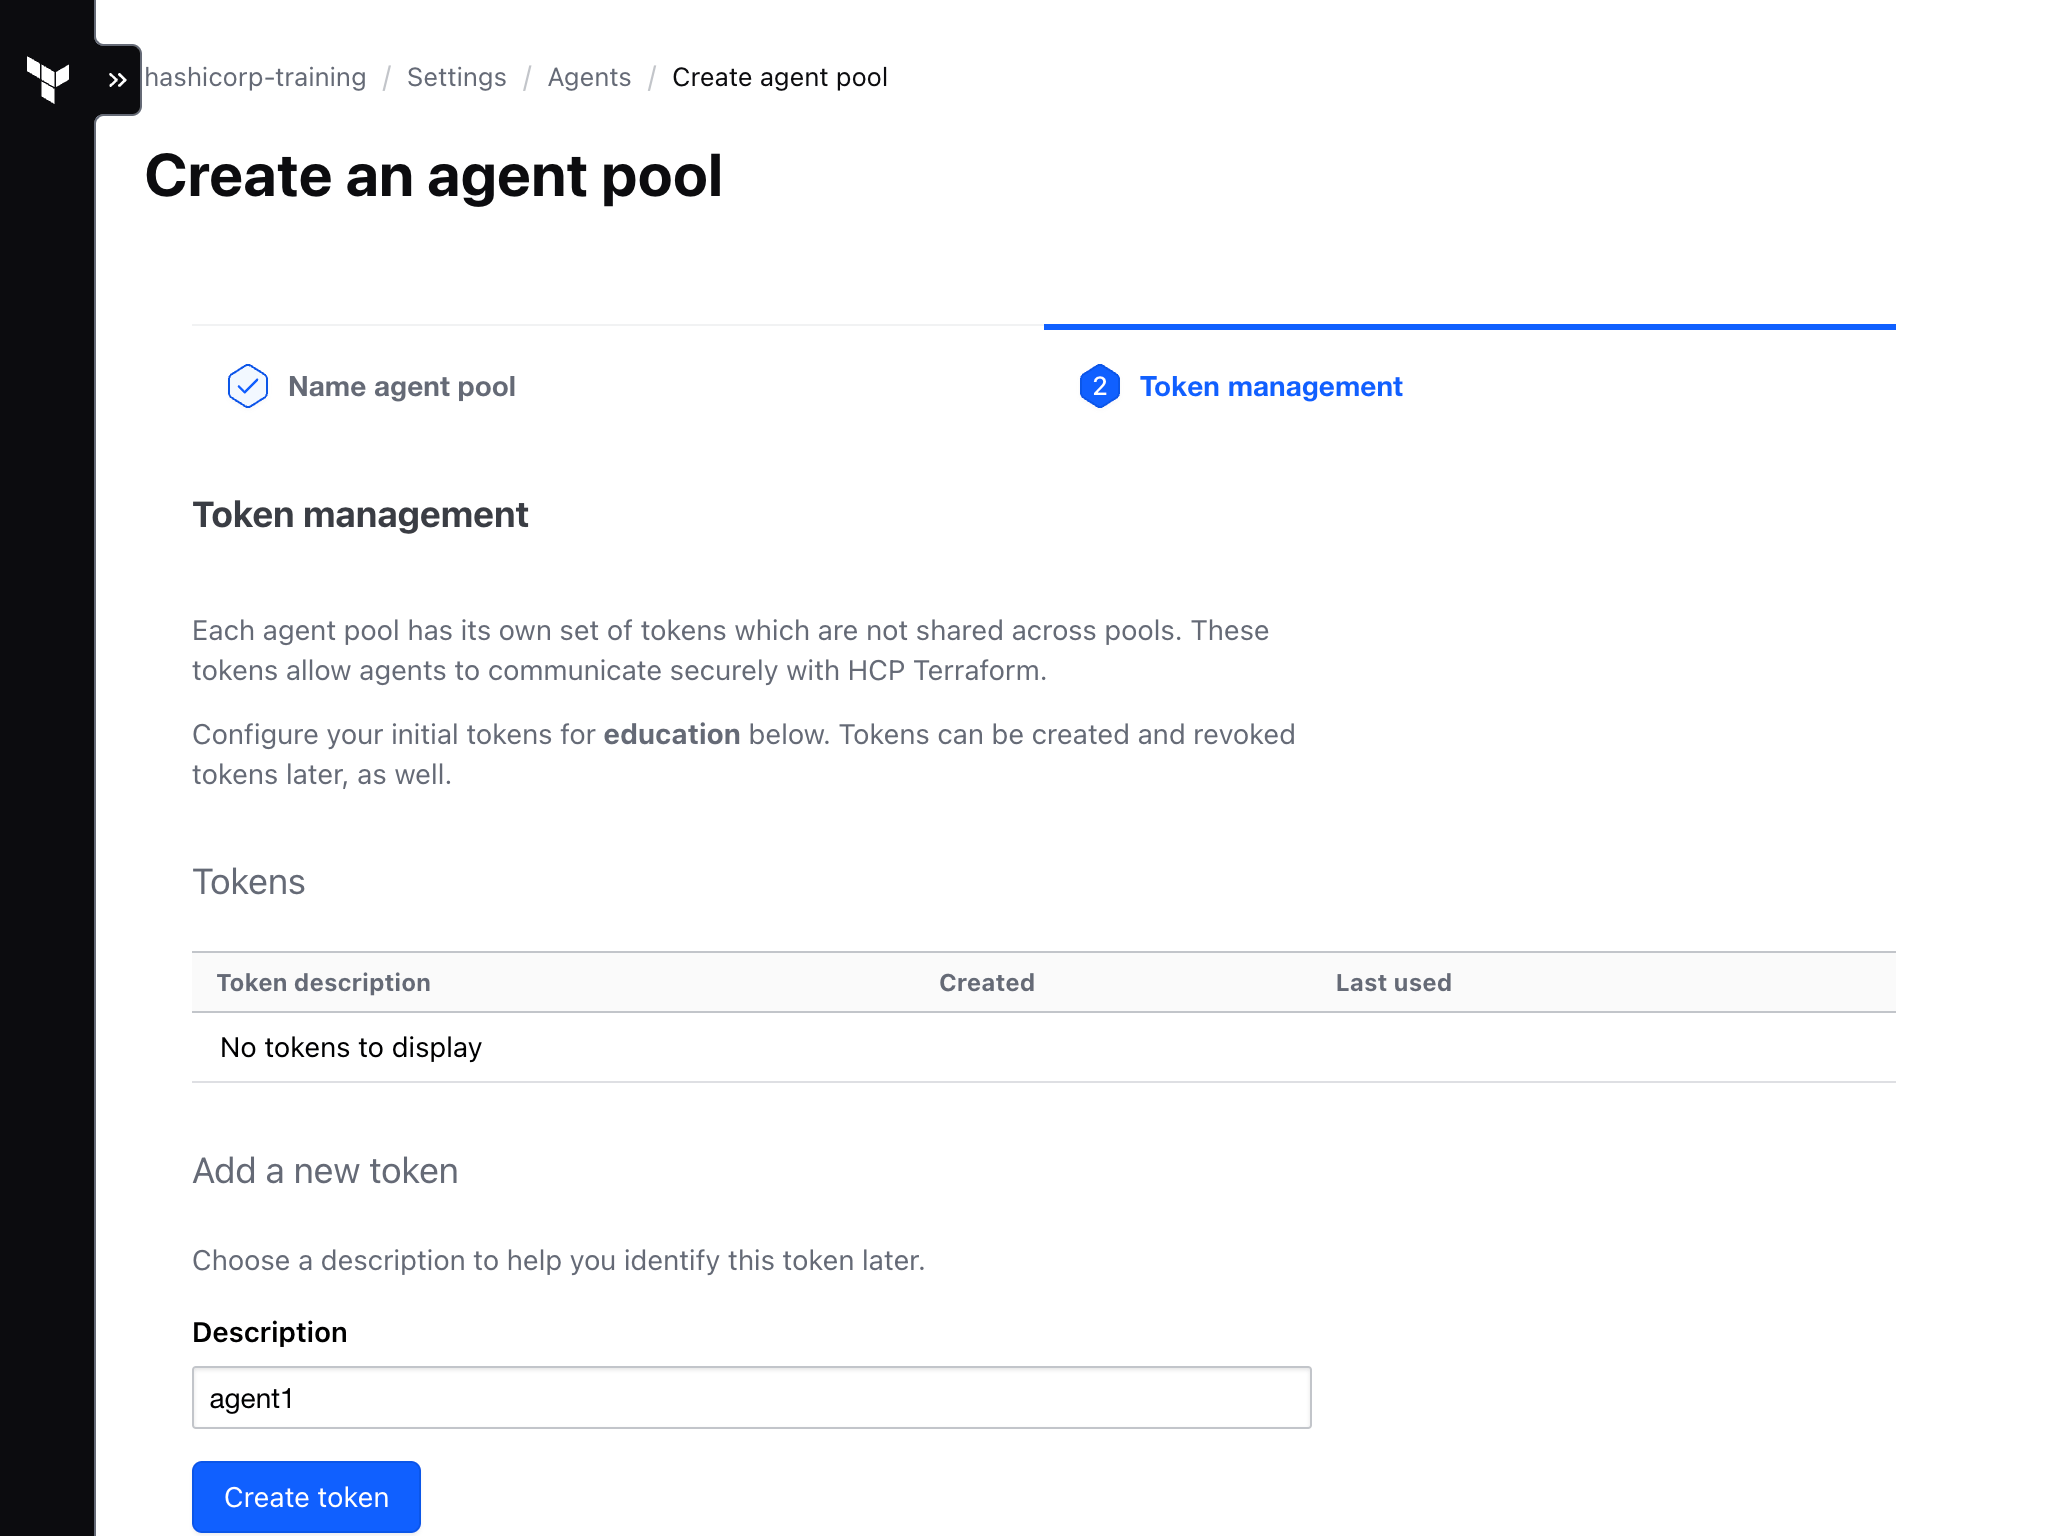Image resolution: width=2048 pixels, height=1536 pixels.
Task: Click the Create an agent pool page title
Action: (434, 176)
